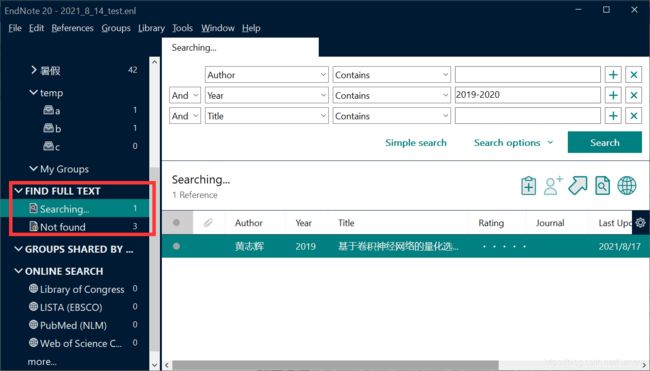
Task: Remove the Year search row
Action: (633, 95)
